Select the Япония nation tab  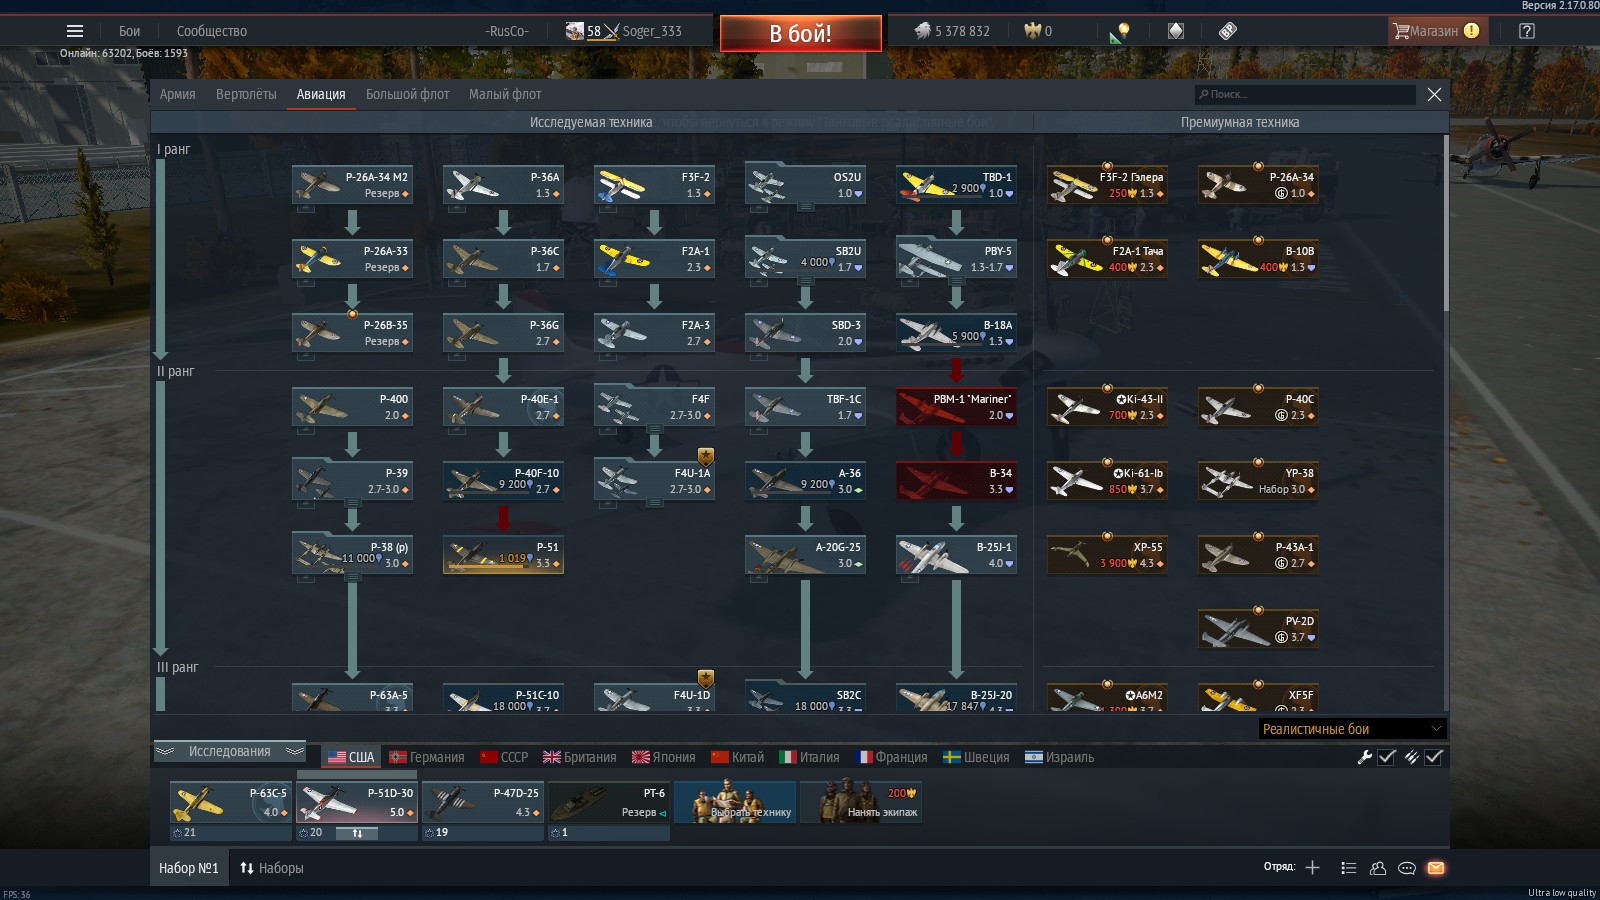tap(664, 757)
